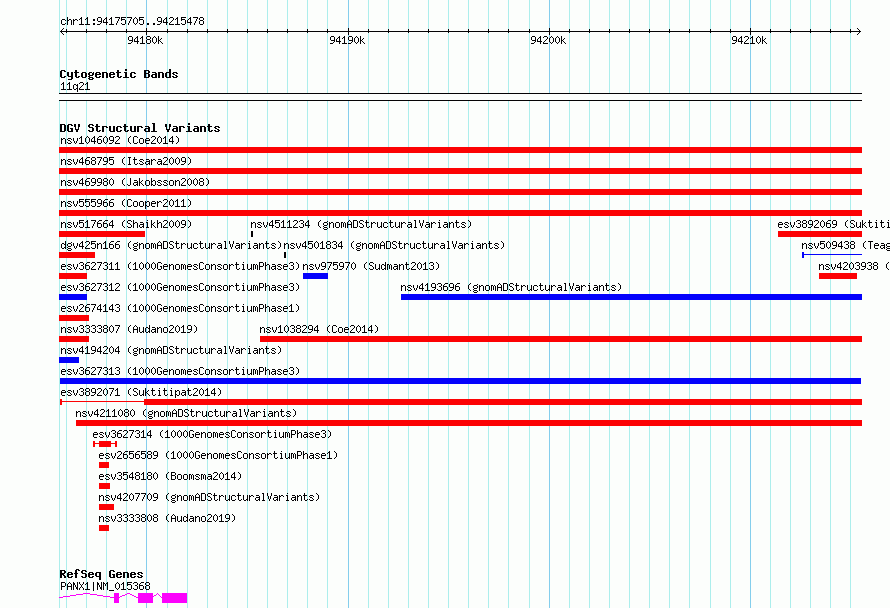
Task: Click the nsv4194204 gnomAD variant label
Action: tap(171, 350)
